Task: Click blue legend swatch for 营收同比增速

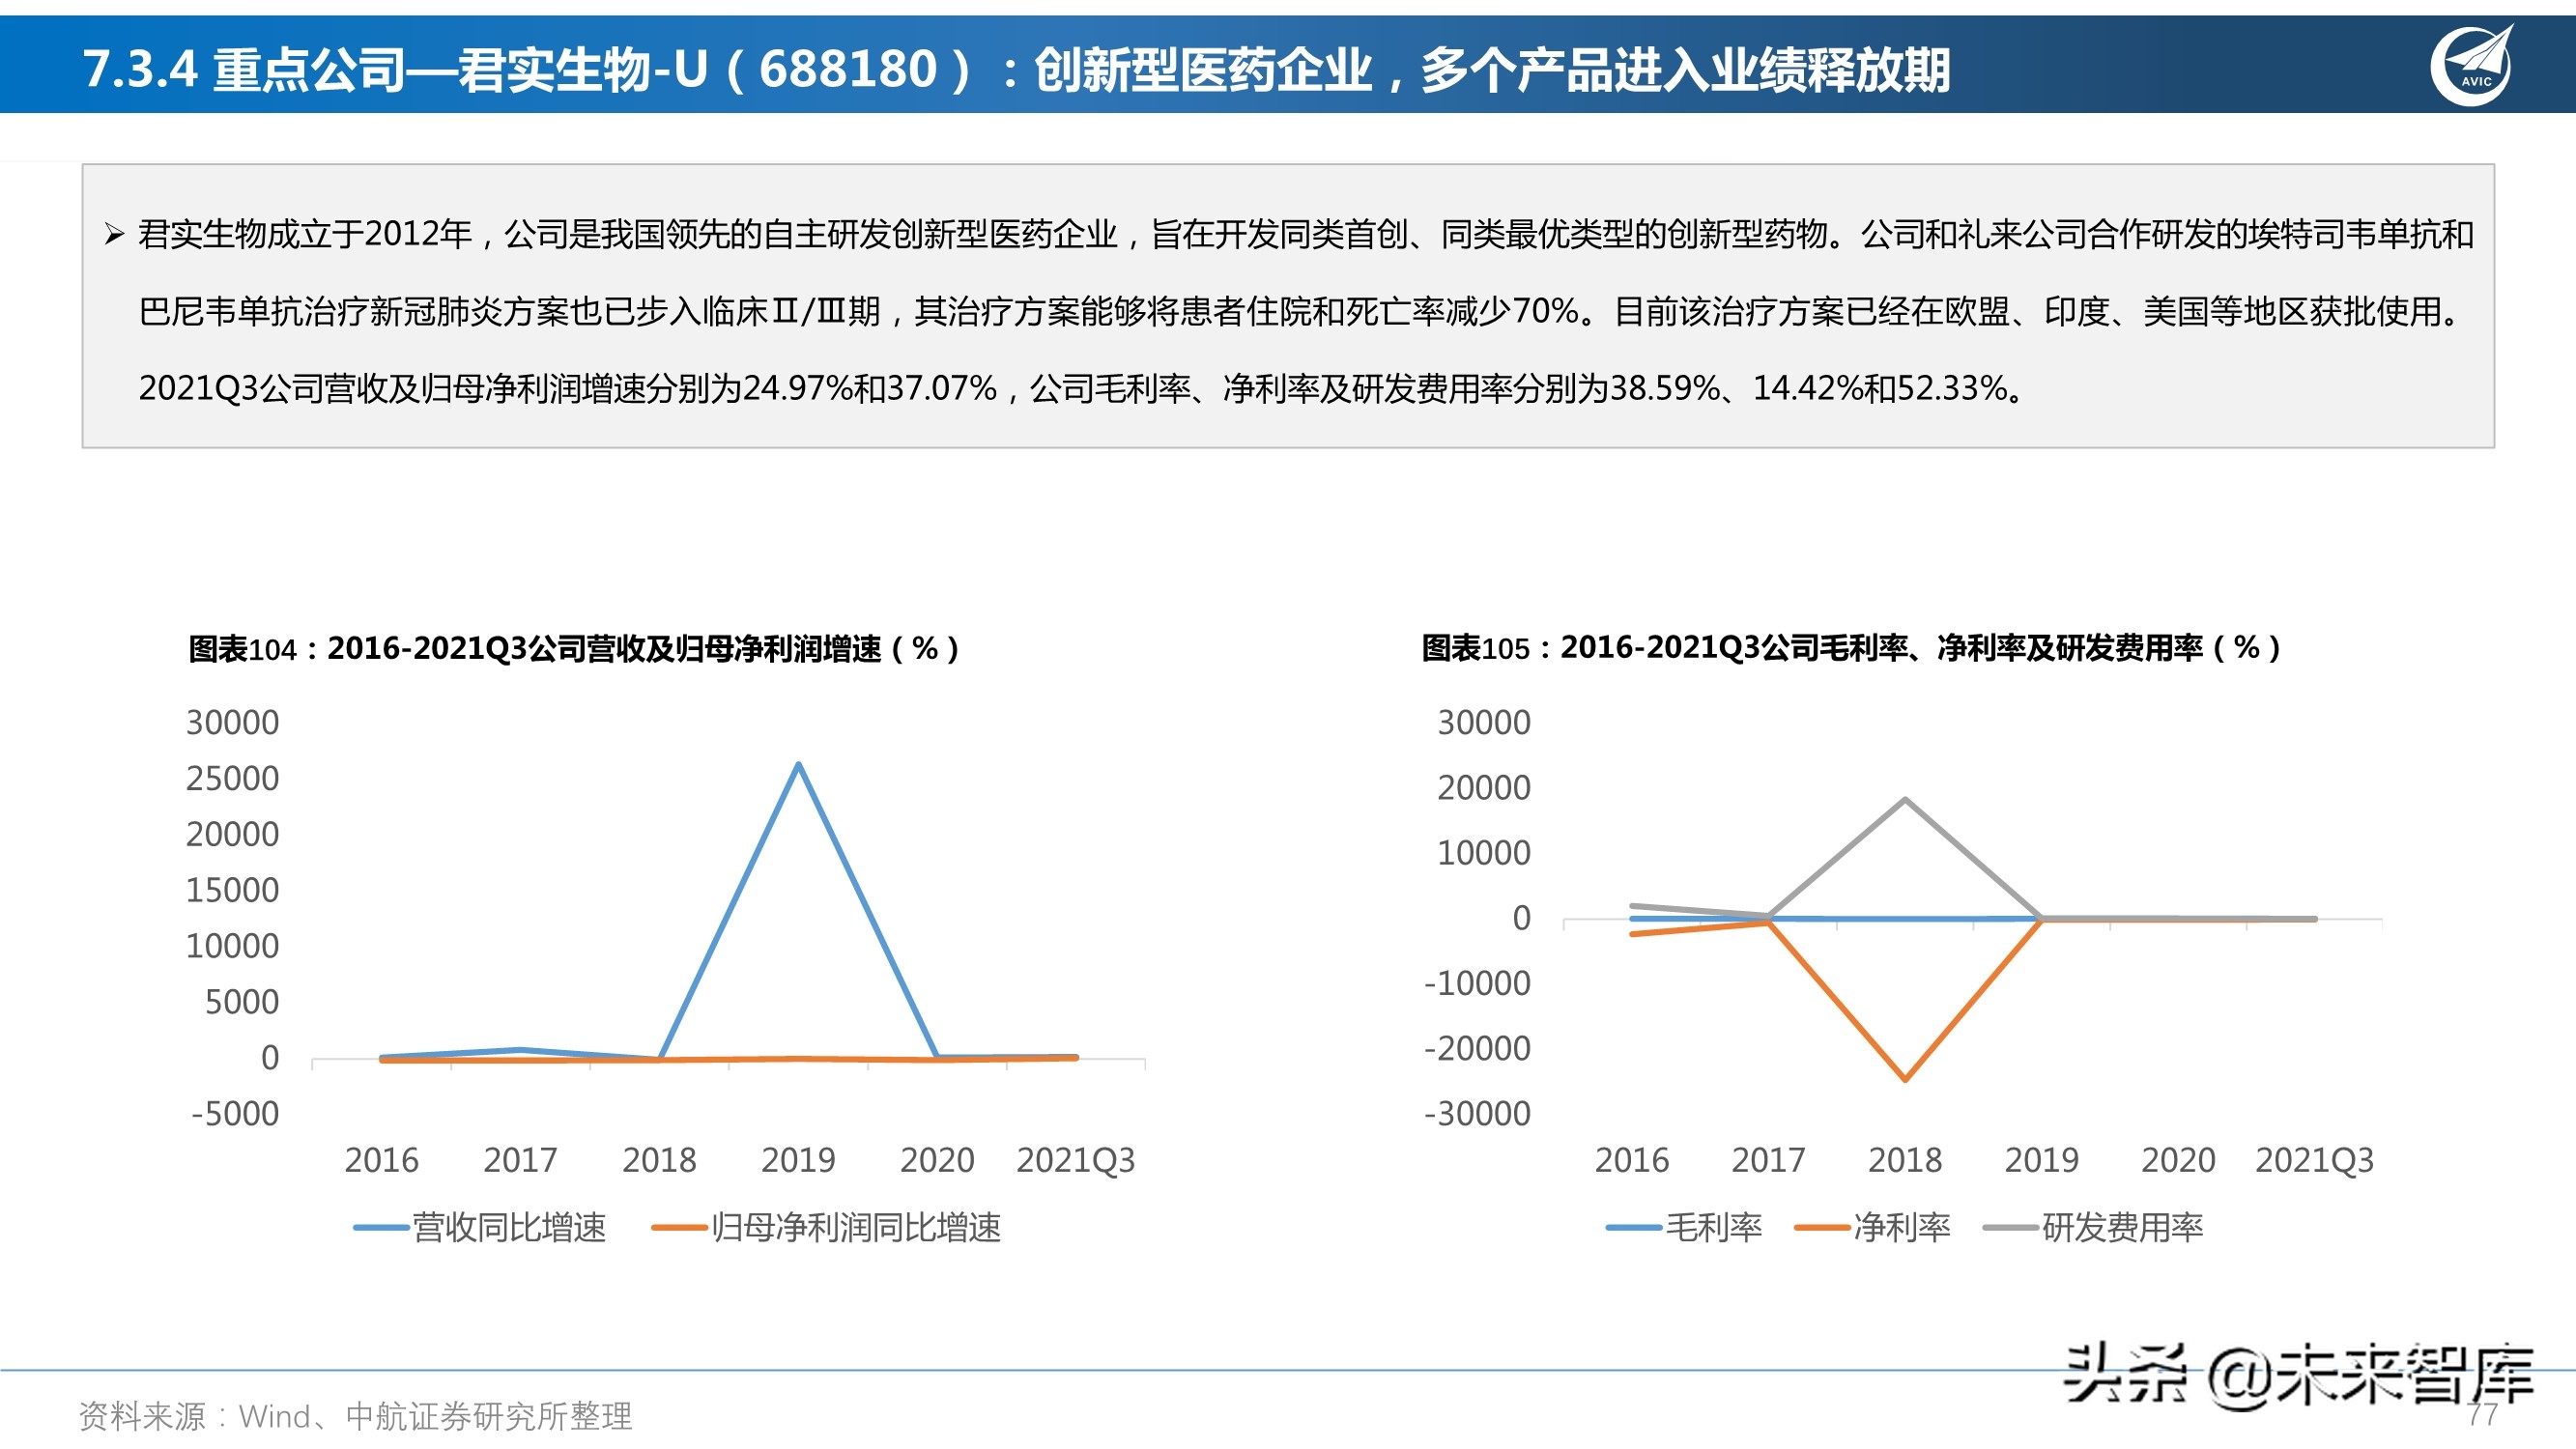Action: click(x=381, y=1228)
